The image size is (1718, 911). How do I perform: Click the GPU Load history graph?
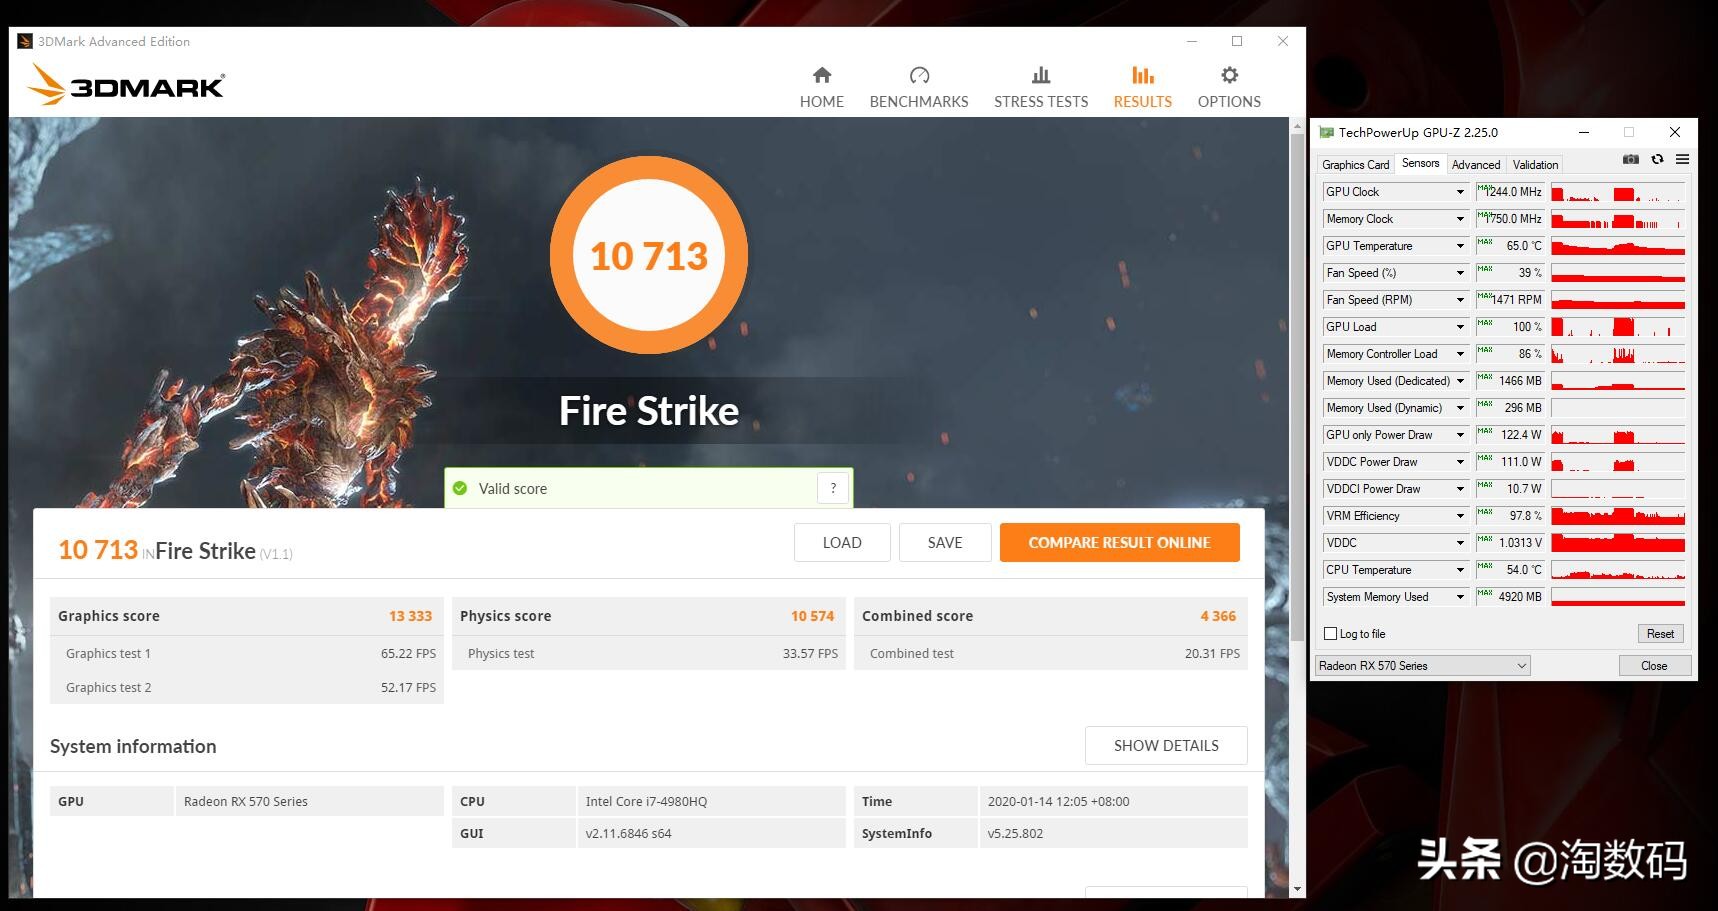1618,327
